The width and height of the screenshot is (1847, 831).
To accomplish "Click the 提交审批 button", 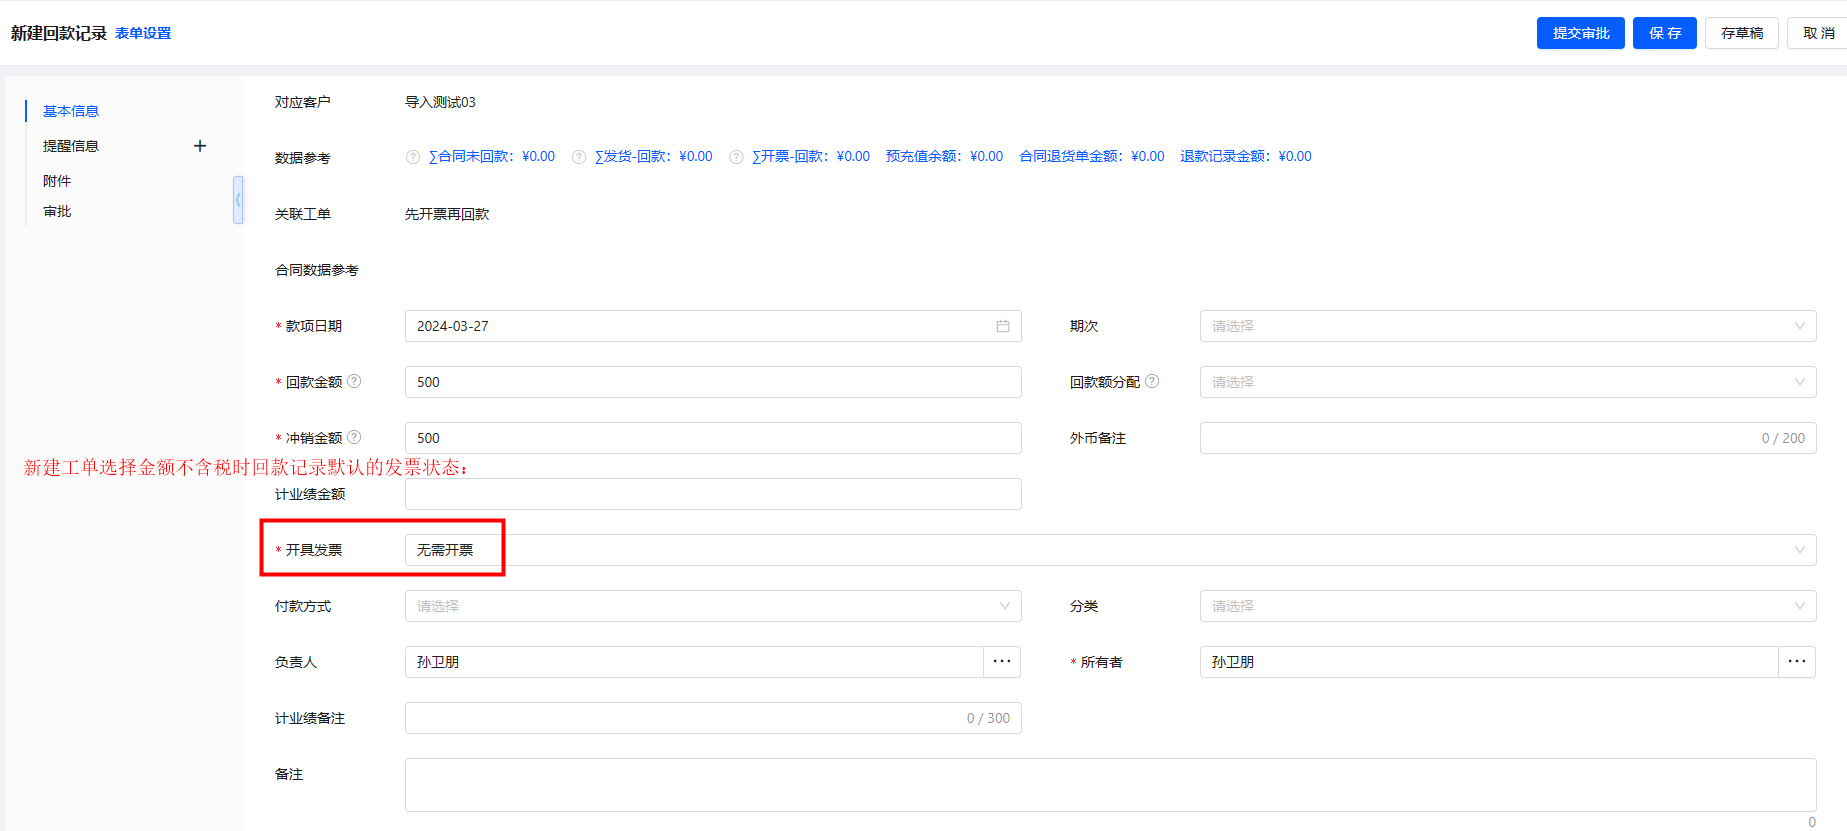I will (1581, 33).
